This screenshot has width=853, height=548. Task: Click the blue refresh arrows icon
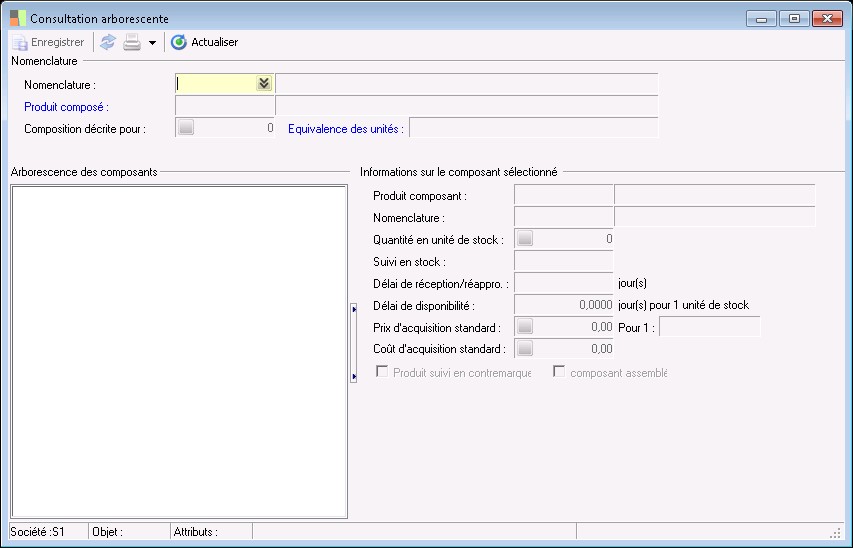coord(108,42)
